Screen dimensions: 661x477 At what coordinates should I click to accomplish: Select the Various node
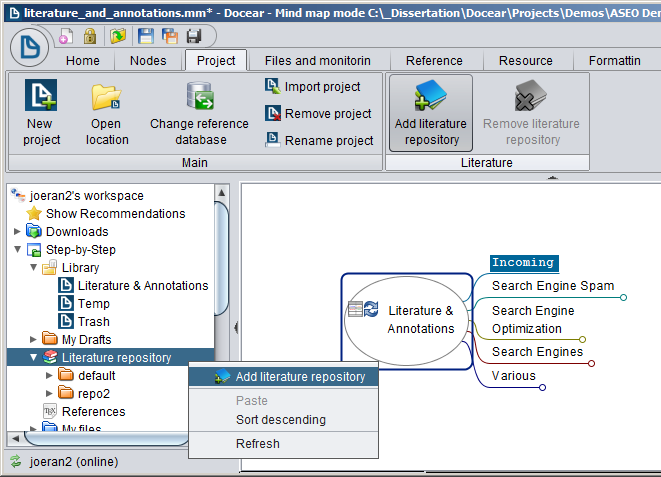[513, 375]
